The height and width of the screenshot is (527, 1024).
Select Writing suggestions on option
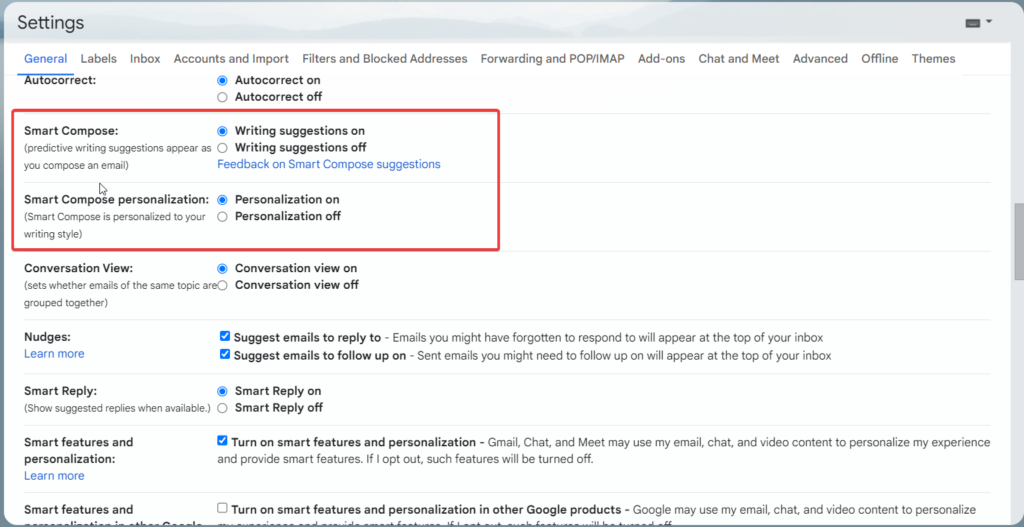(222, 131)
